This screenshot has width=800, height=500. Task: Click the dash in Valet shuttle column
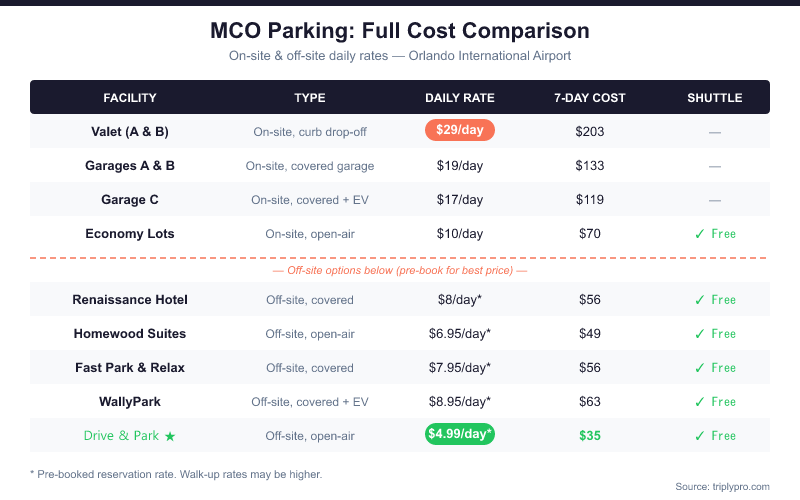pyautogui.click(x=714, y=133)
